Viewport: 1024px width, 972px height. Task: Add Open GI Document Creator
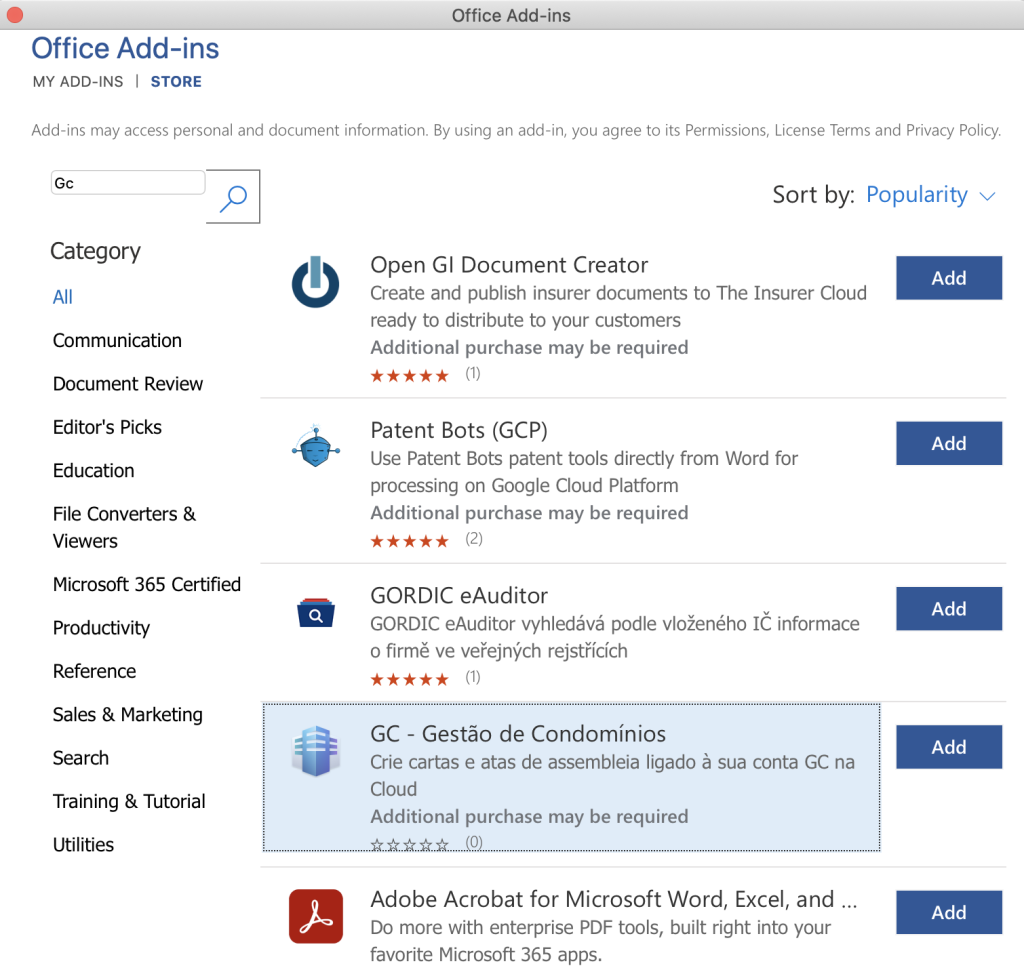949,278
